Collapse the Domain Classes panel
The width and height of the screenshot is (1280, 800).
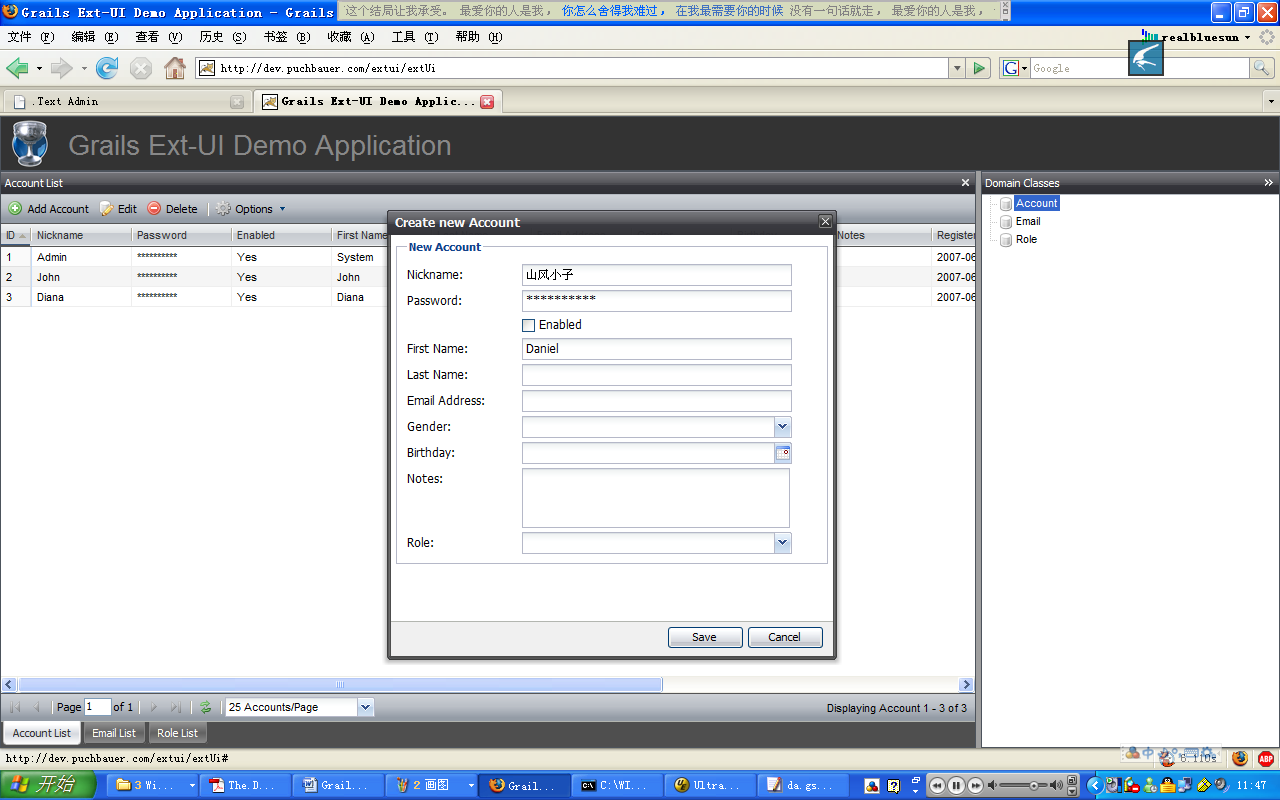(1268, 183)
